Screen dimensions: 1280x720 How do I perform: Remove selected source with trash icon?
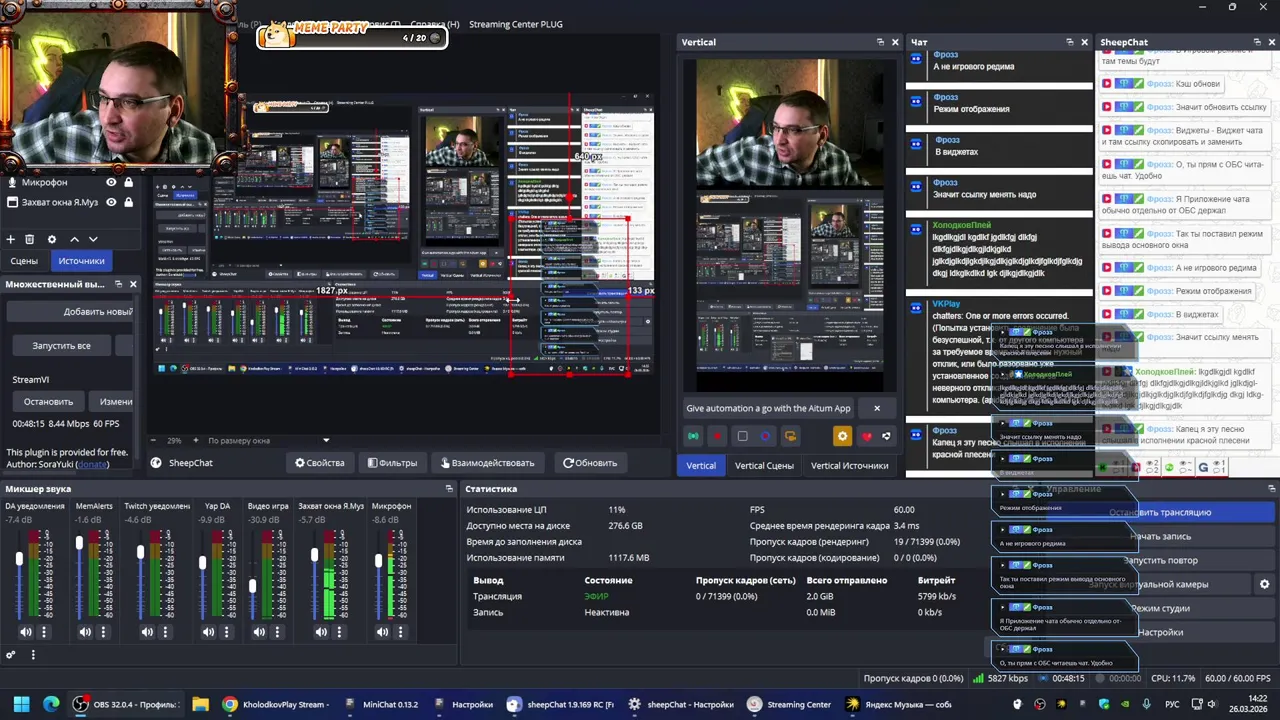click(x=30, y=239)
